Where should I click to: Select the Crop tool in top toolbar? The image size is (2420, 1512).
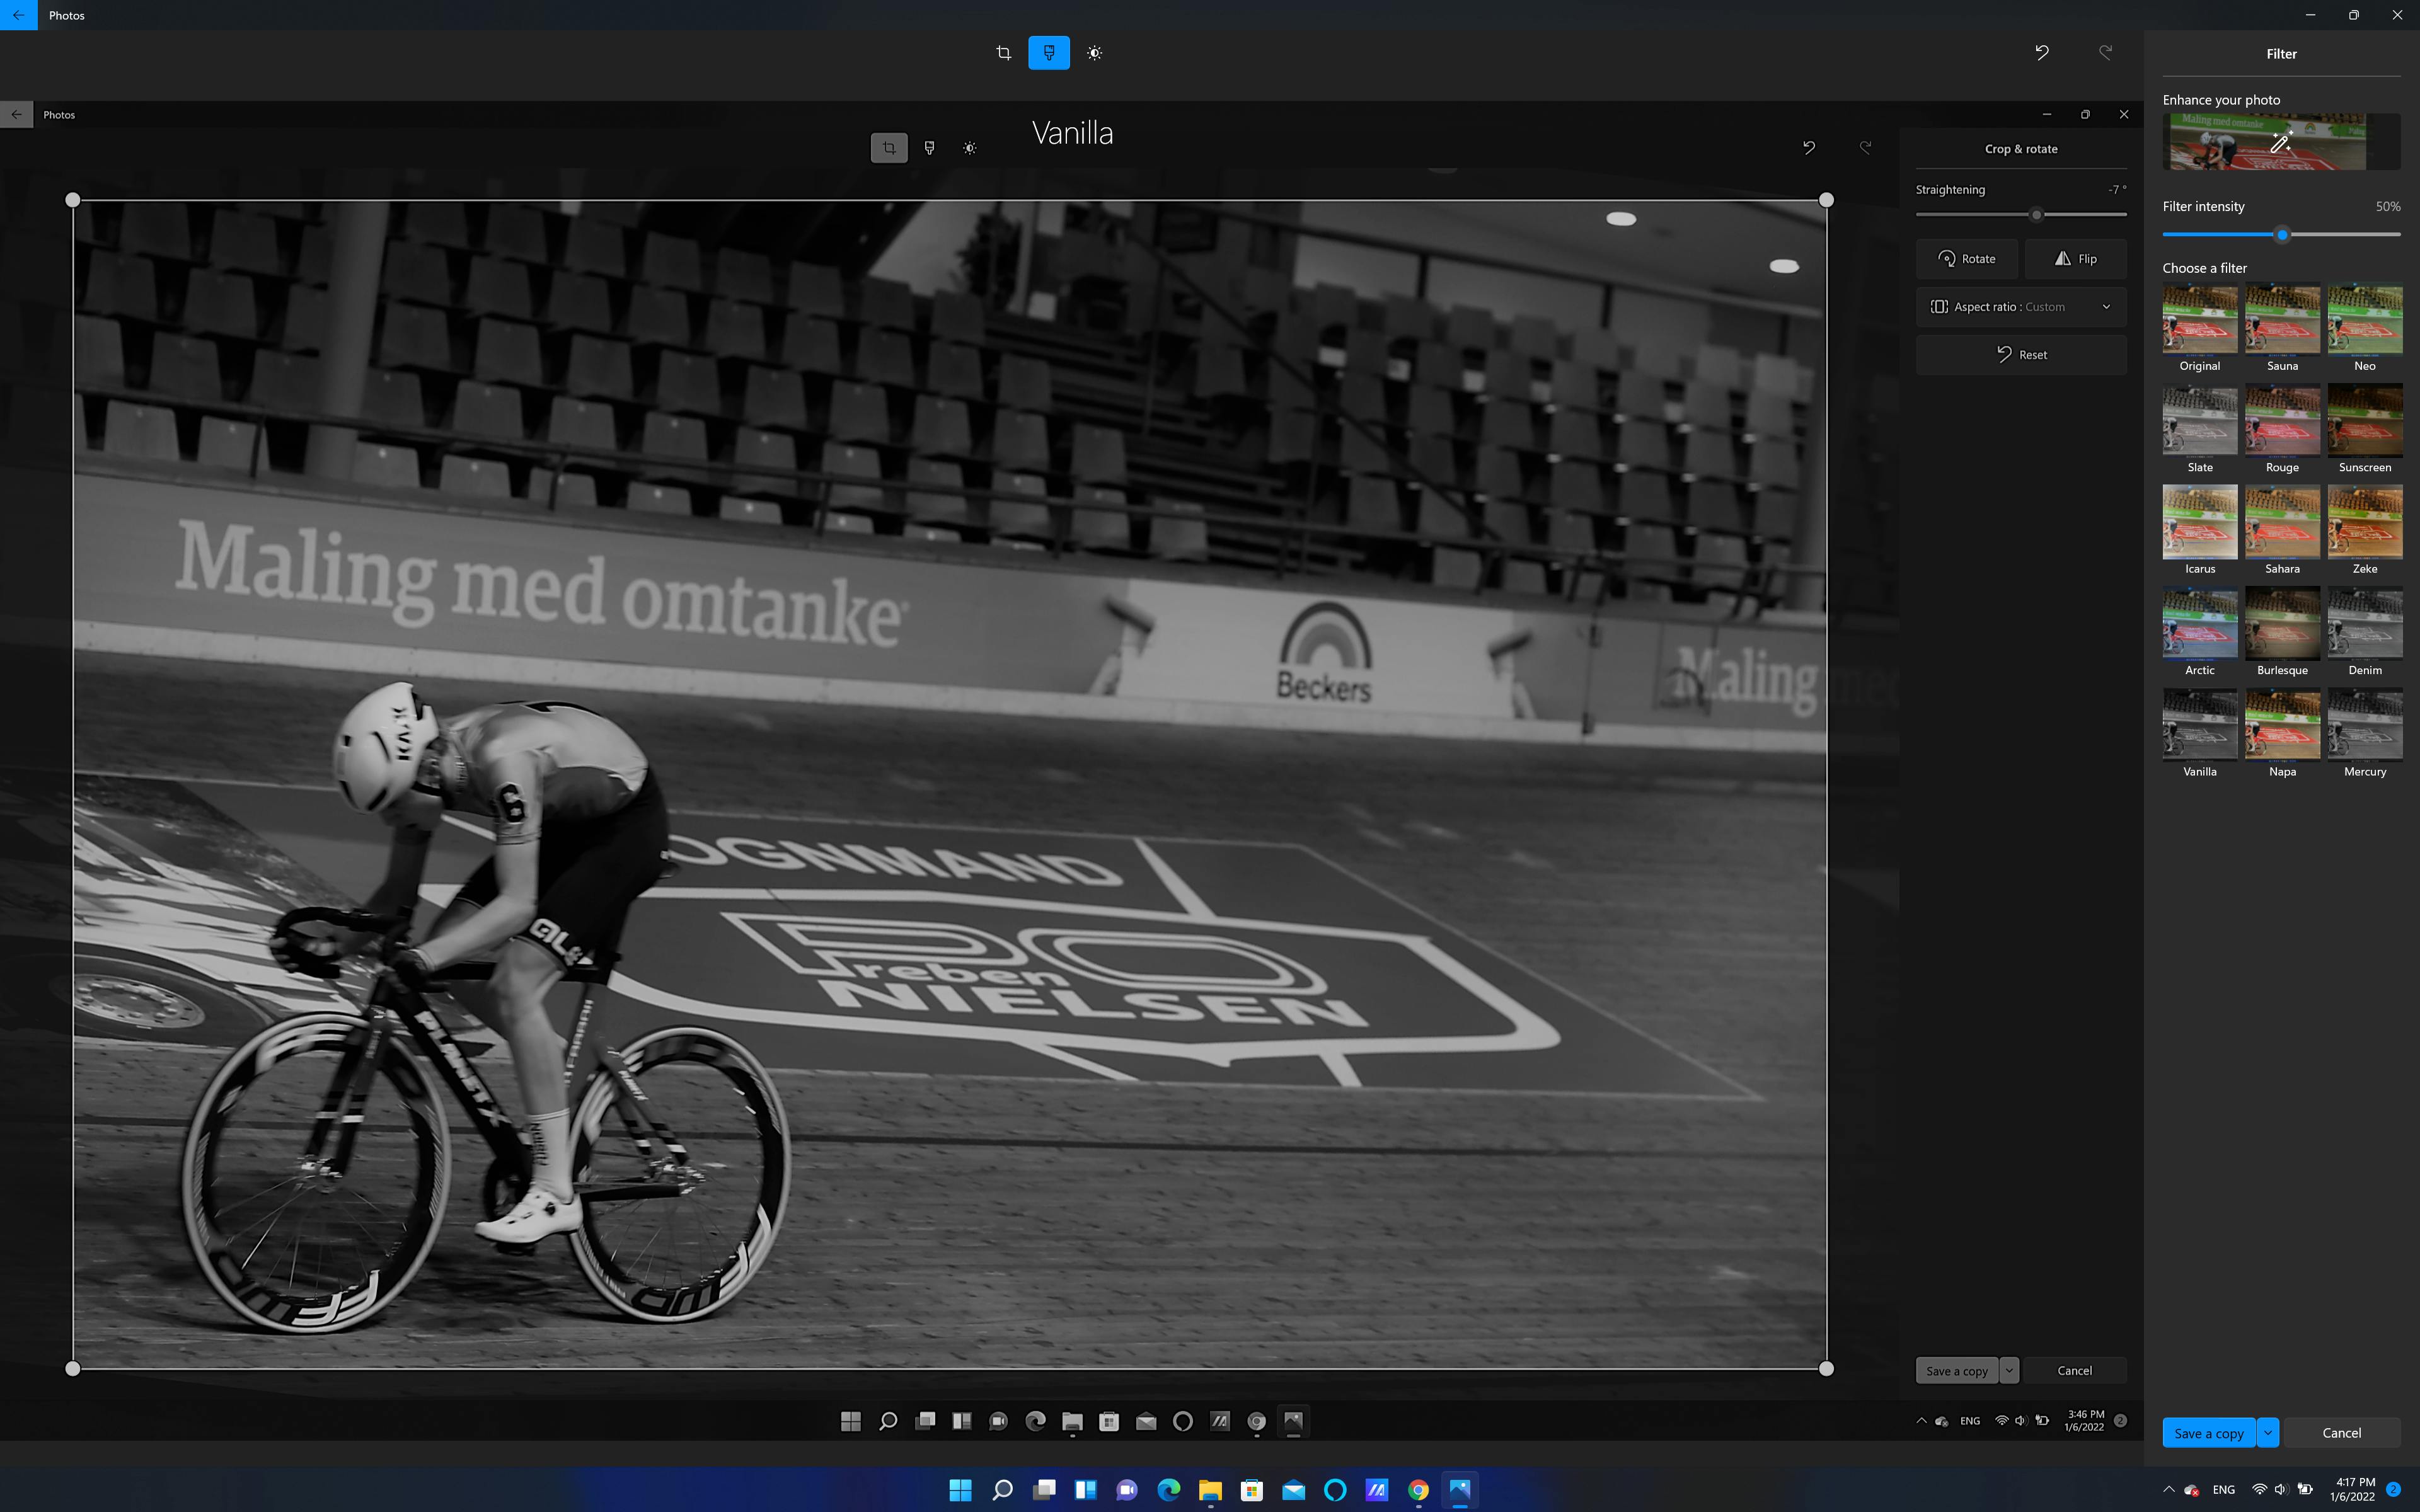1003,53
